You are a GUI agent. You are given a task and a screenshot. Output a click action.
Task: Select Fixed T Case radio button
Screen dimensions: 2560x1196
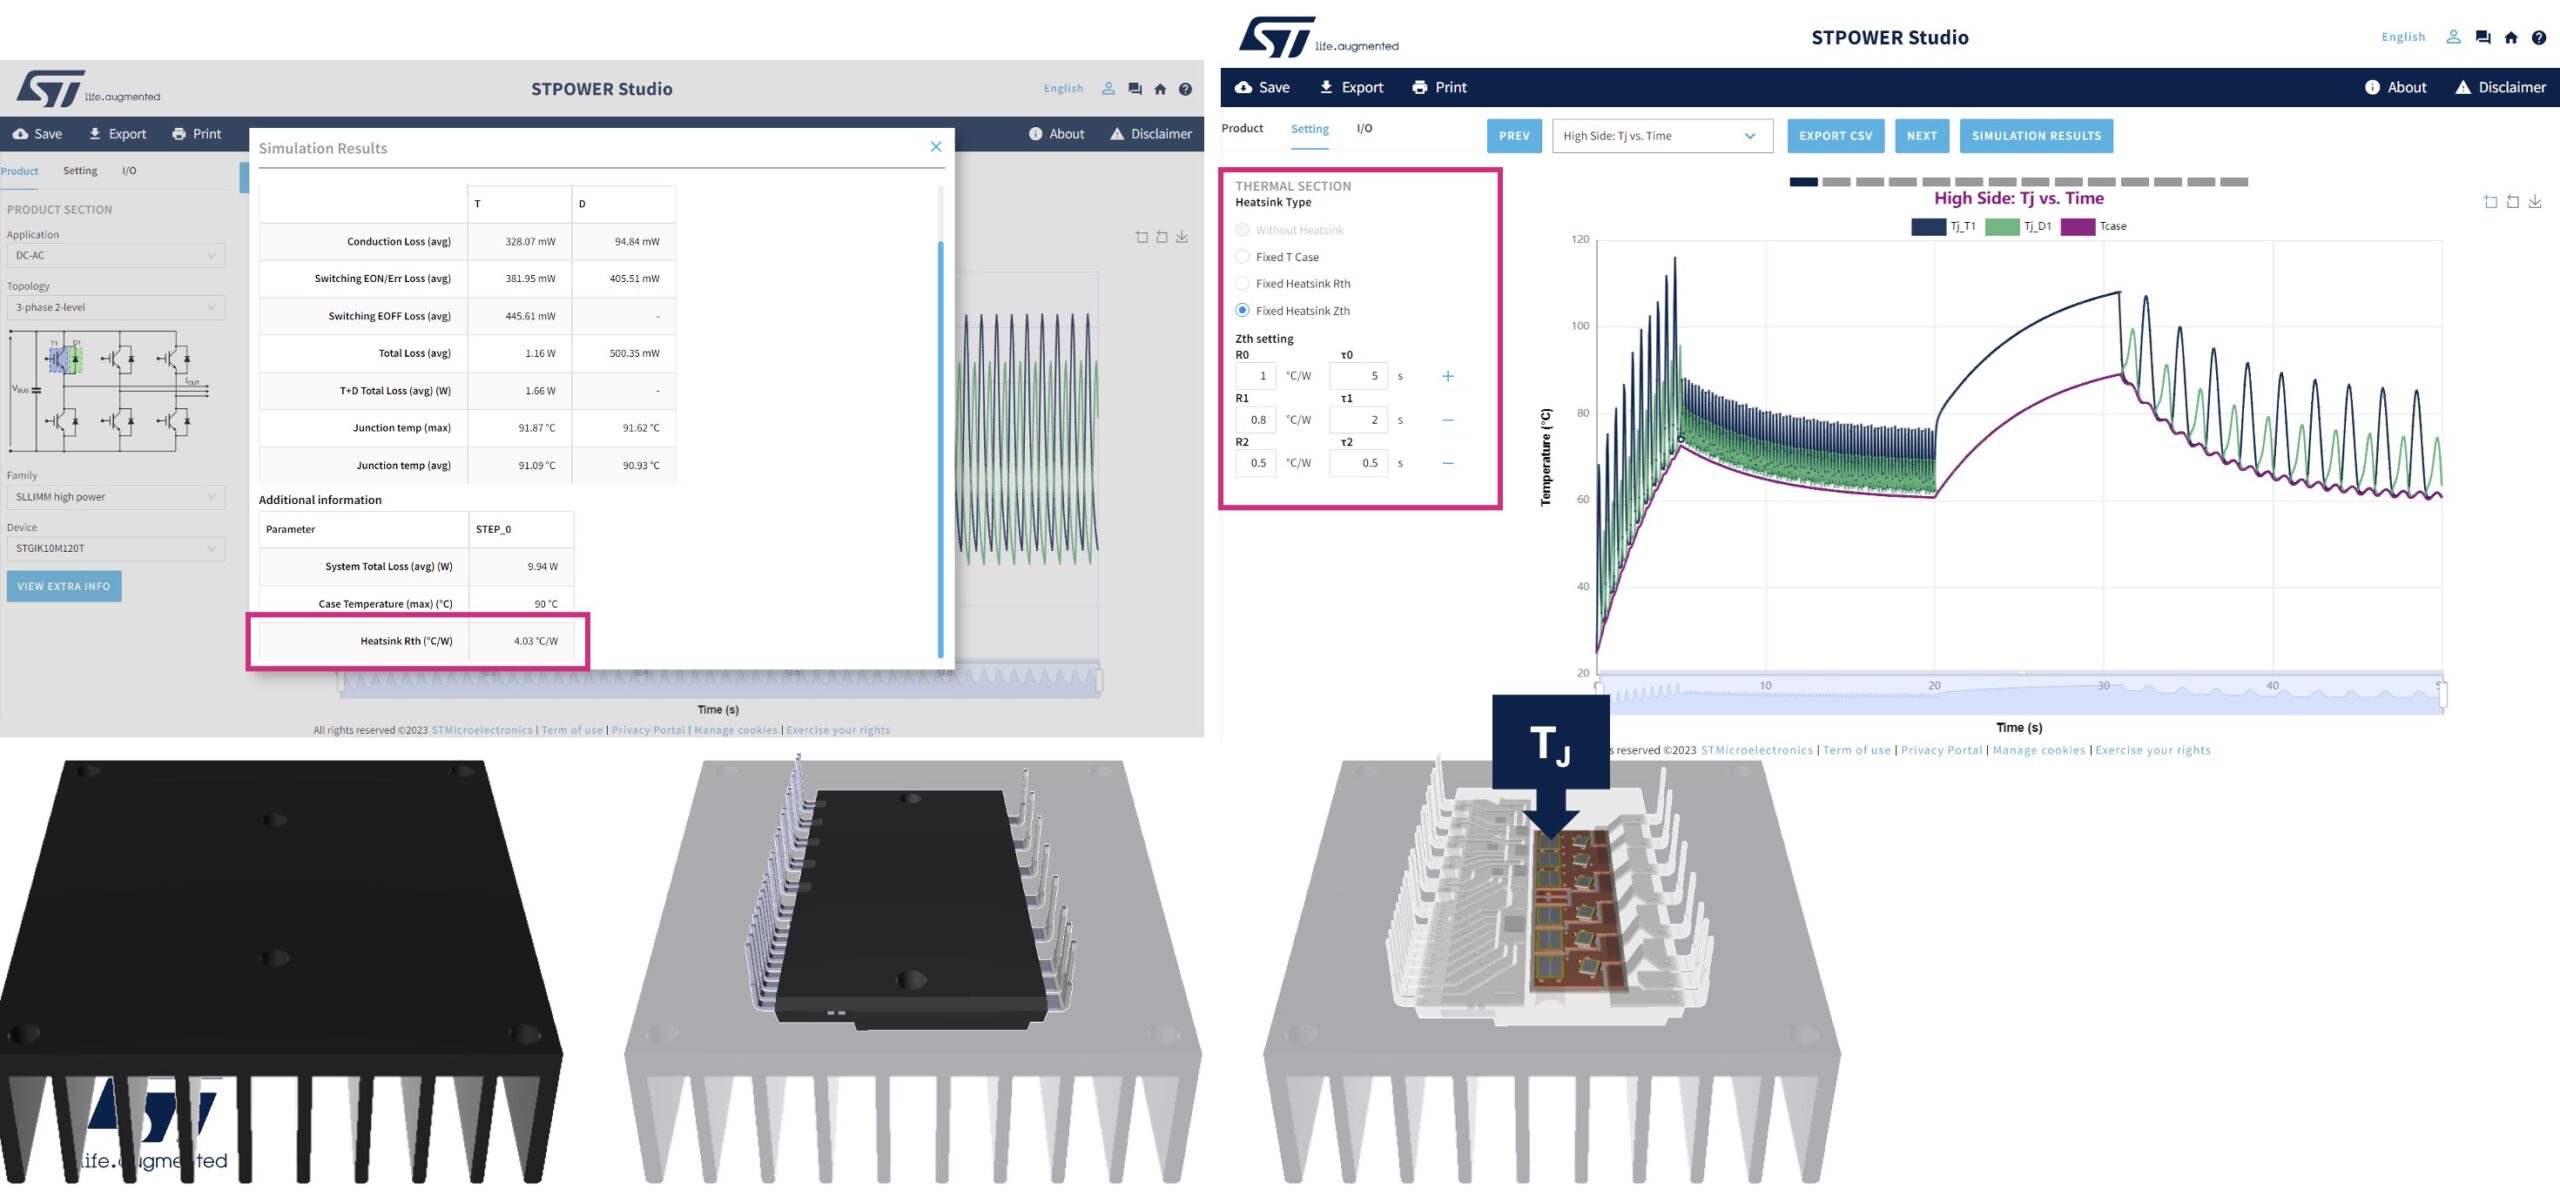[1242, 257]
